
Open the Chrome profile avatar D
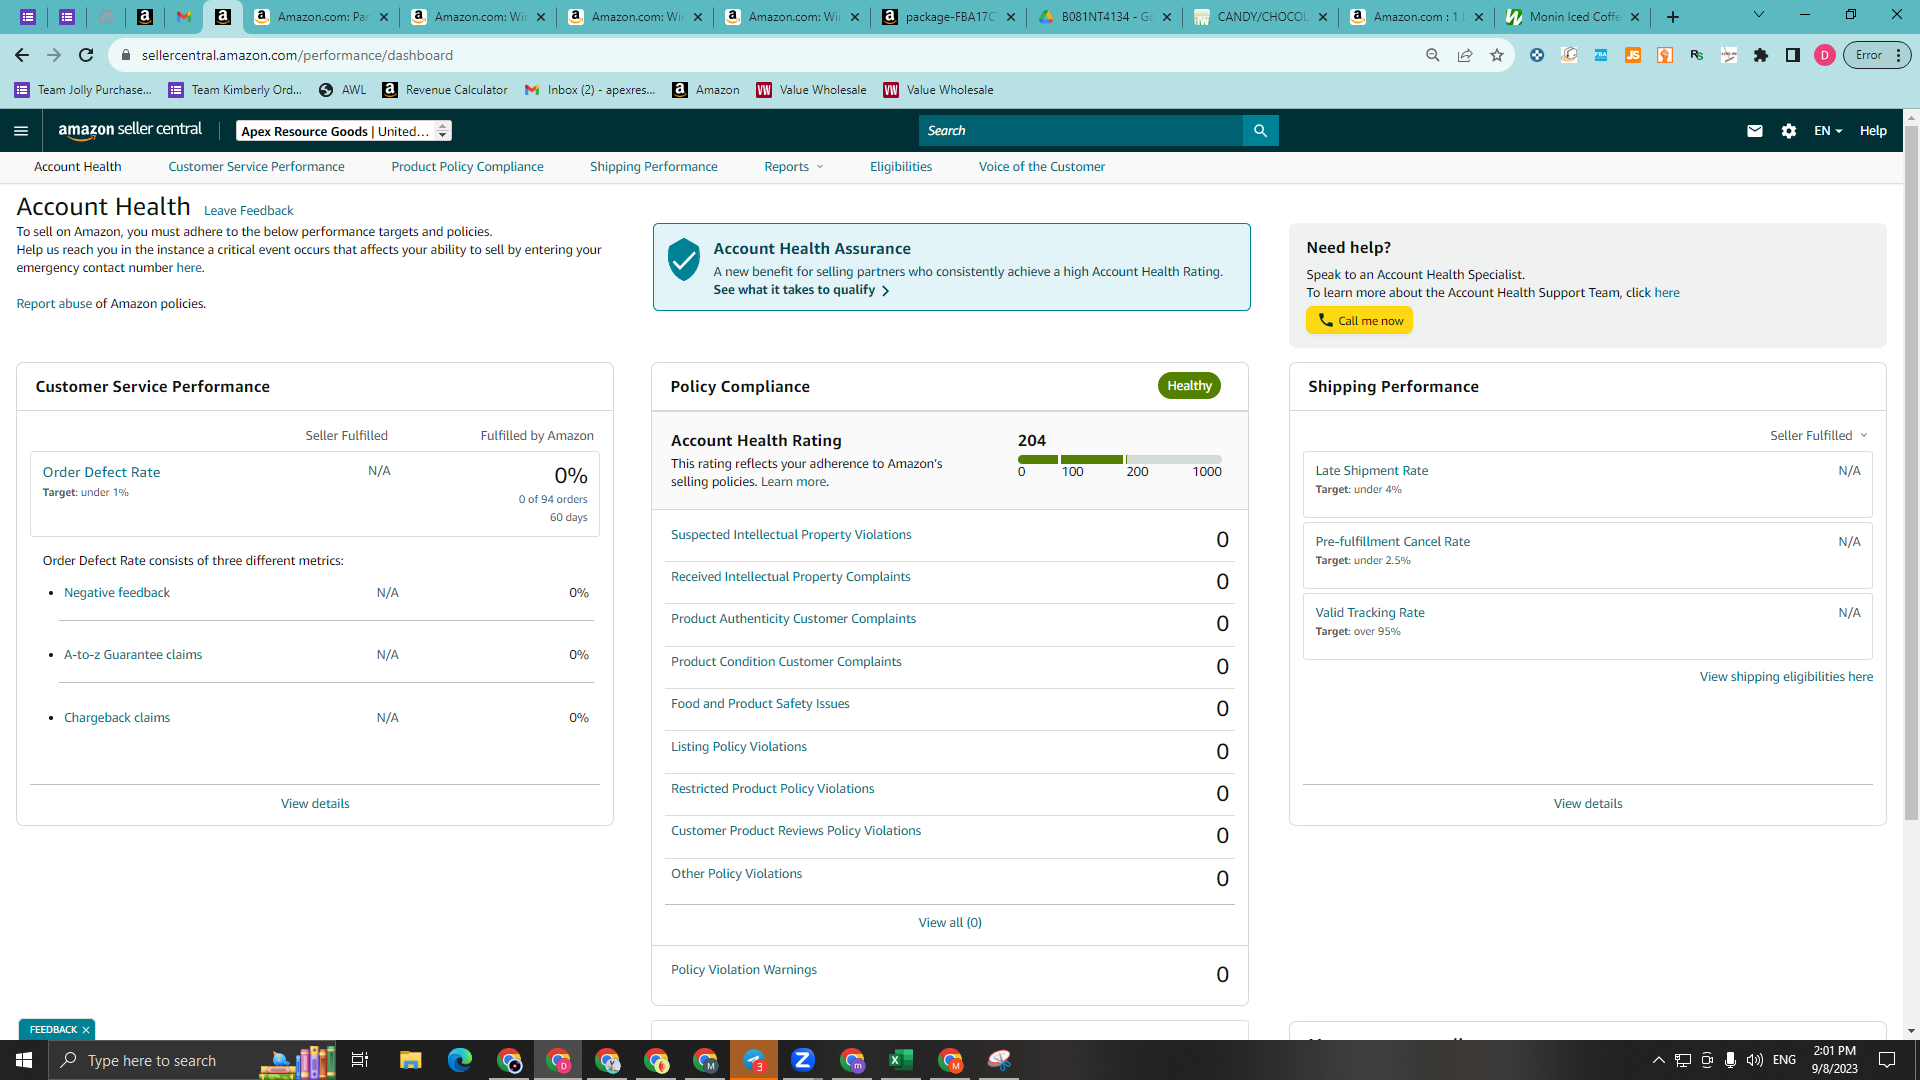tap(1825, 55)
